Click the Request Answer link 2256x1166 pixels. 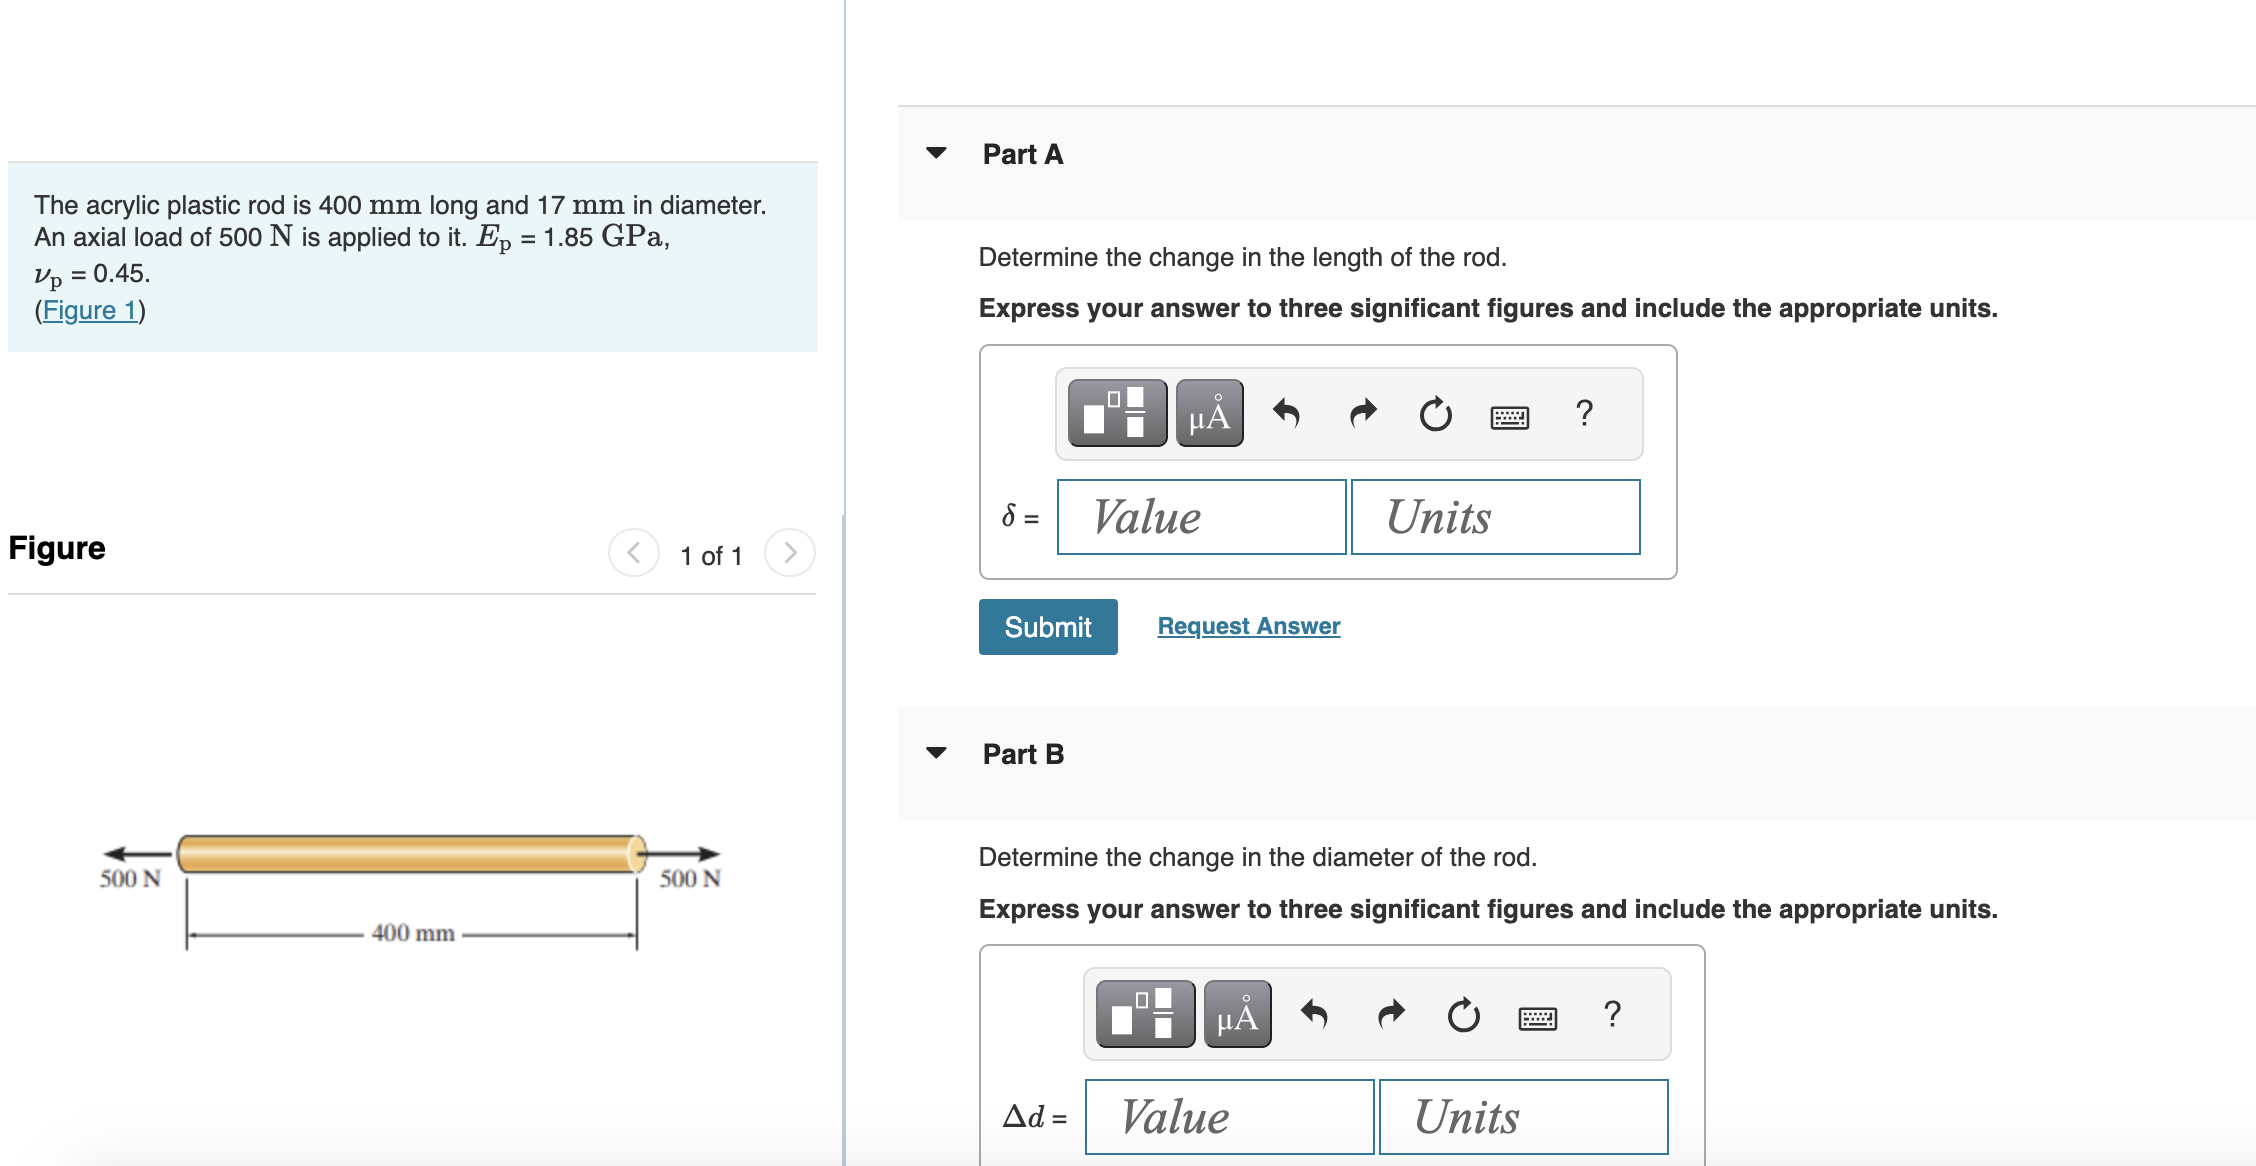pos(1249,626)
